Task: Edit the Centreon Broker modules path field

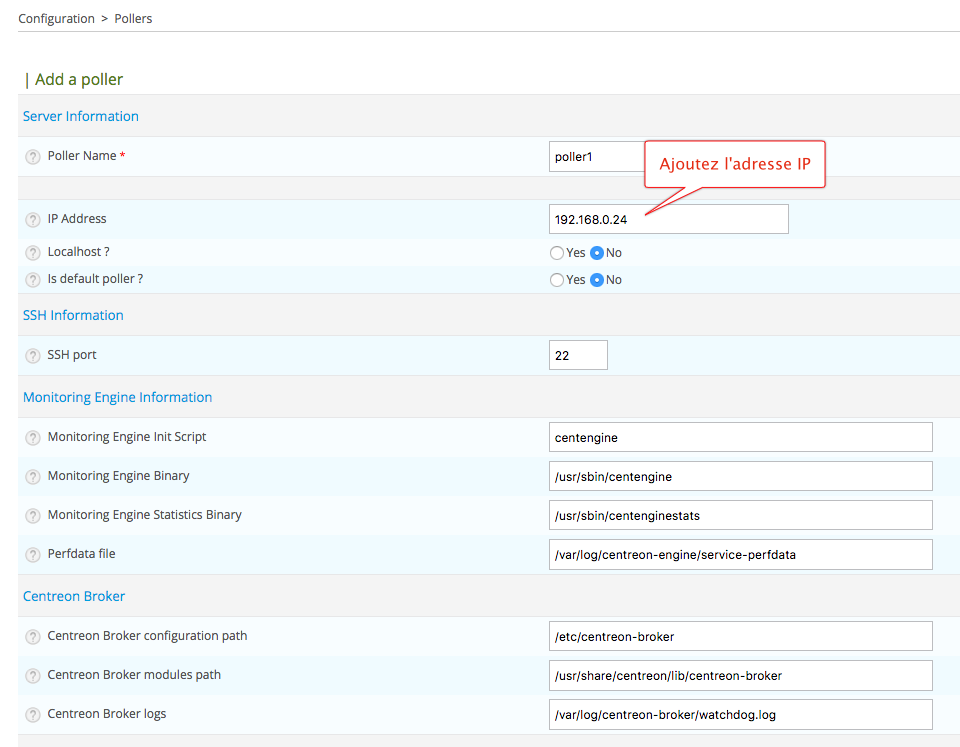Action: 740,675
